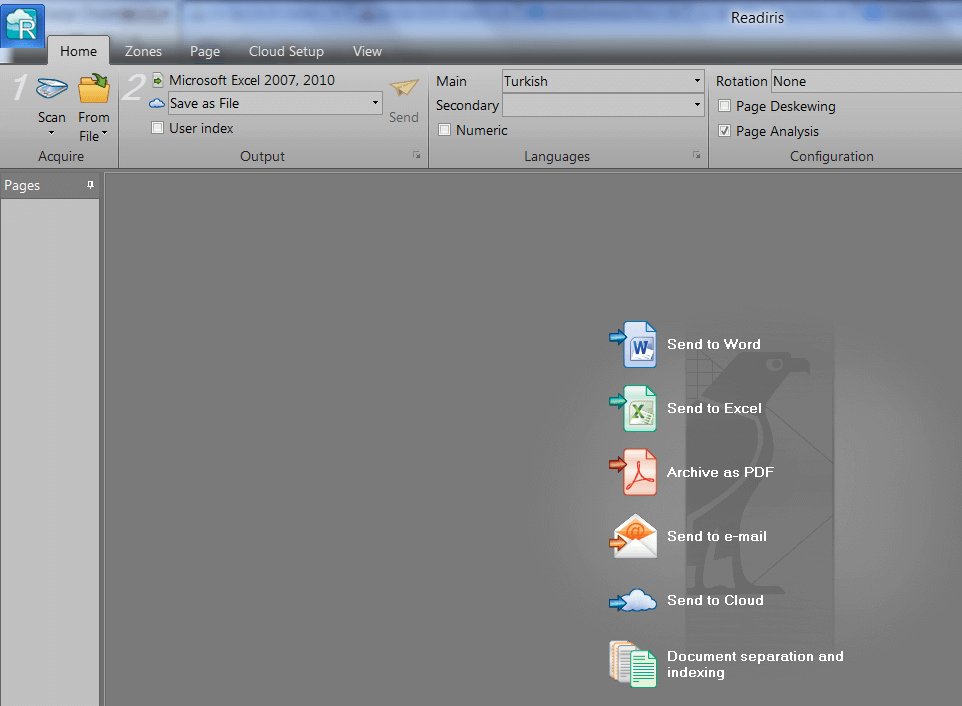Image resolution: width=962 pixels, height=706 pixels.
Task: Click the Readiris window title text
Action: 757,18
